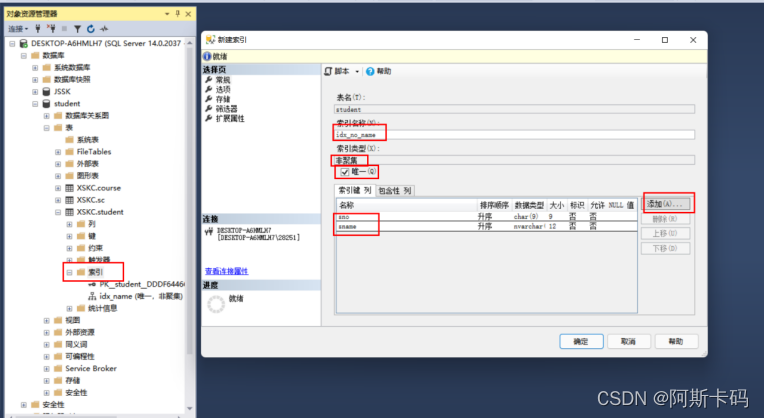Screen dimensions: 764x418
Task: Select the PK__student primary key index
Action: coord(142,285)
